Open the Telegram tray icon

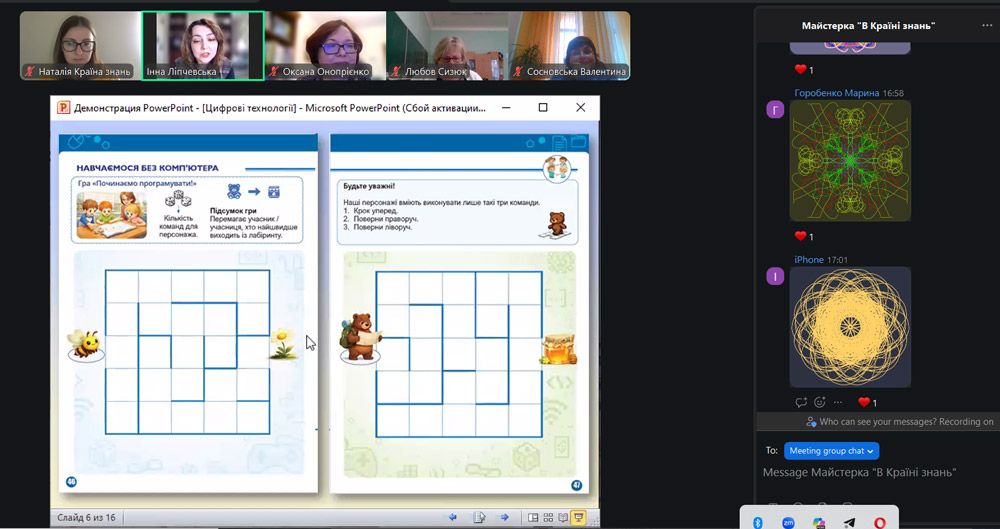[x=849, y=522]
